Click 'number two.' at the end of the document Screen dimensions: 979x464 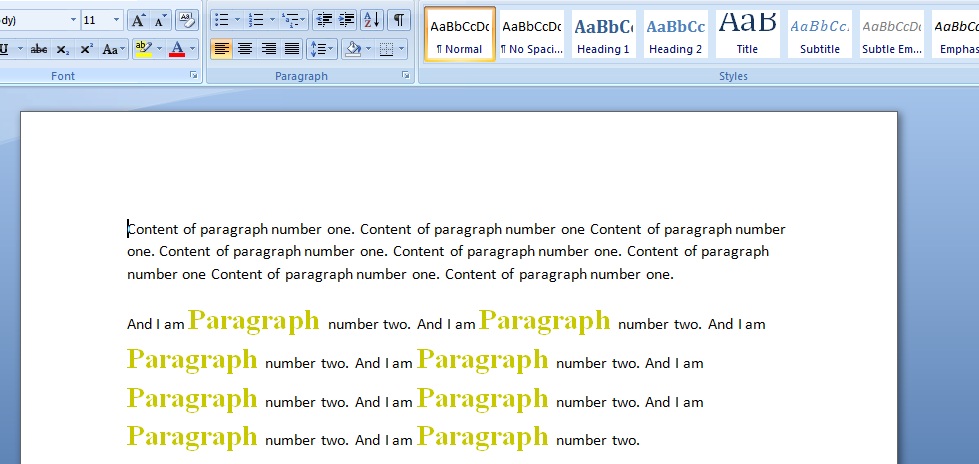[598, 440]
